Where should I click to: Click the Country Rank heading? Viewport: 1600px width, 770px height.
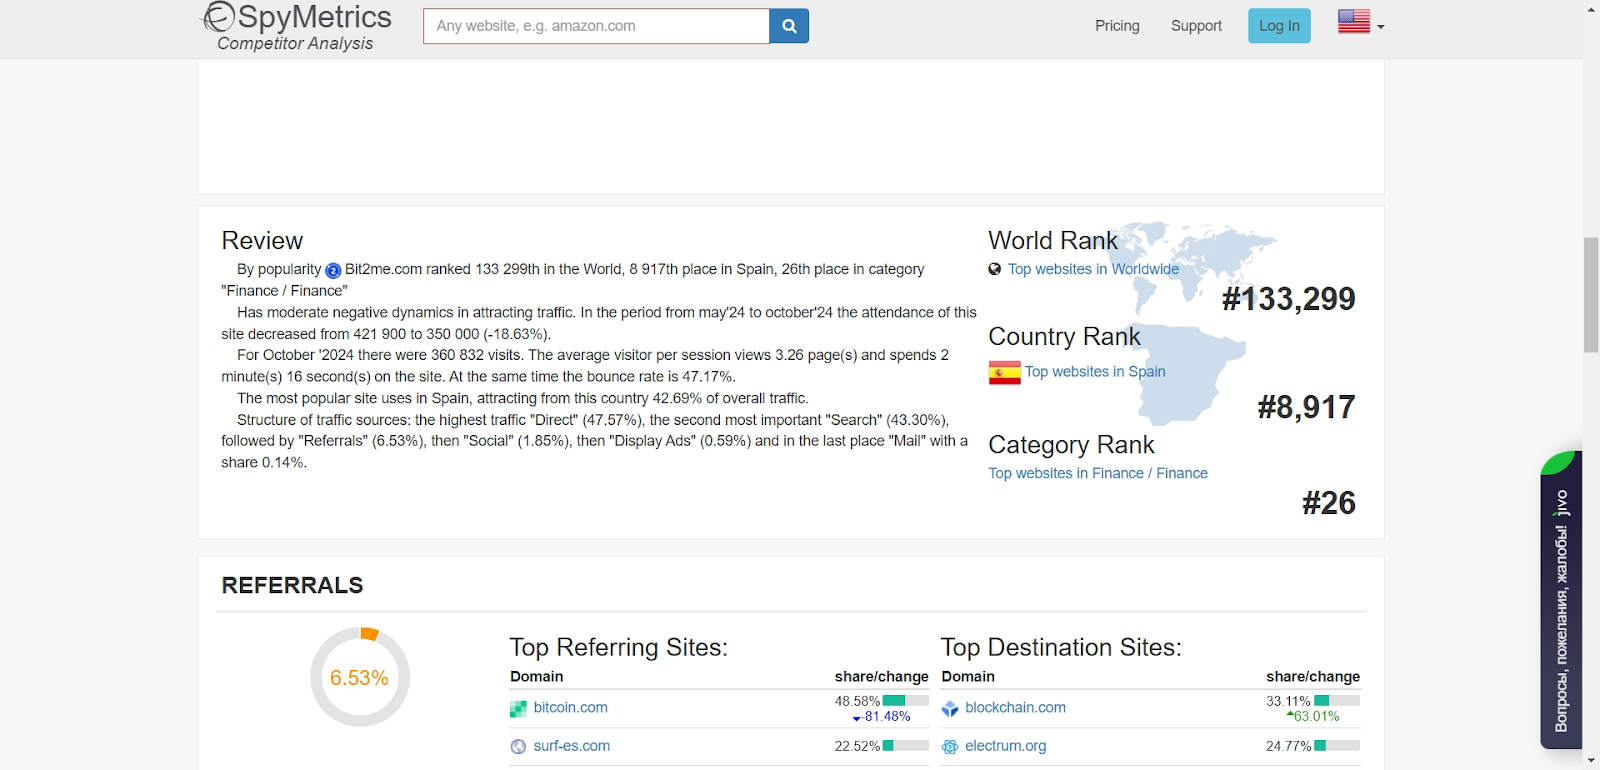tap(1064, 337)
